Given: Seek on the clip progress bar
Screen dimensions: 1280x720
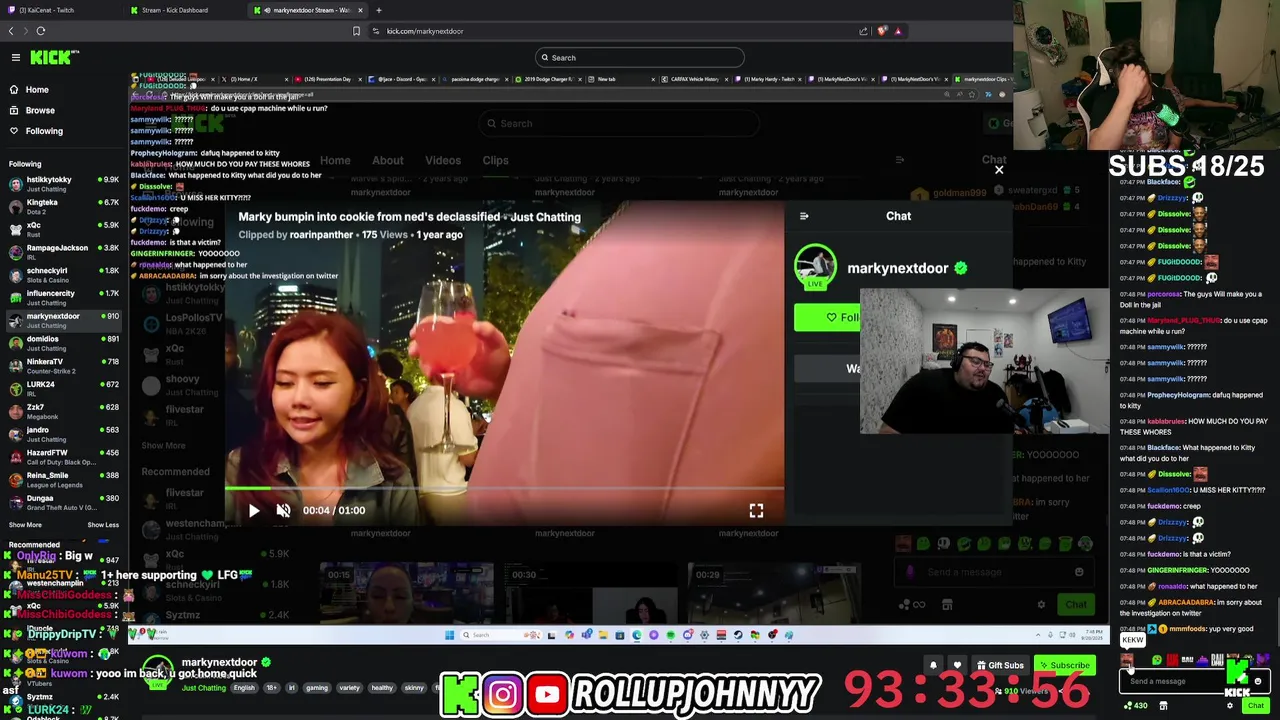Looking at the screenshot, I should coord(505,489).
